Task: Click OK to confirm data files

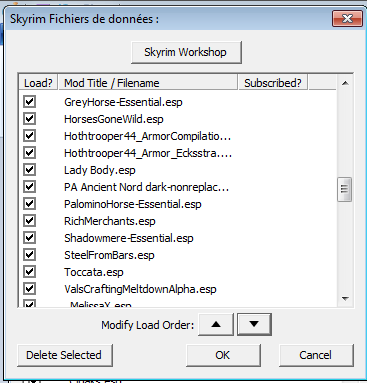Action: (x=223, y=355)
